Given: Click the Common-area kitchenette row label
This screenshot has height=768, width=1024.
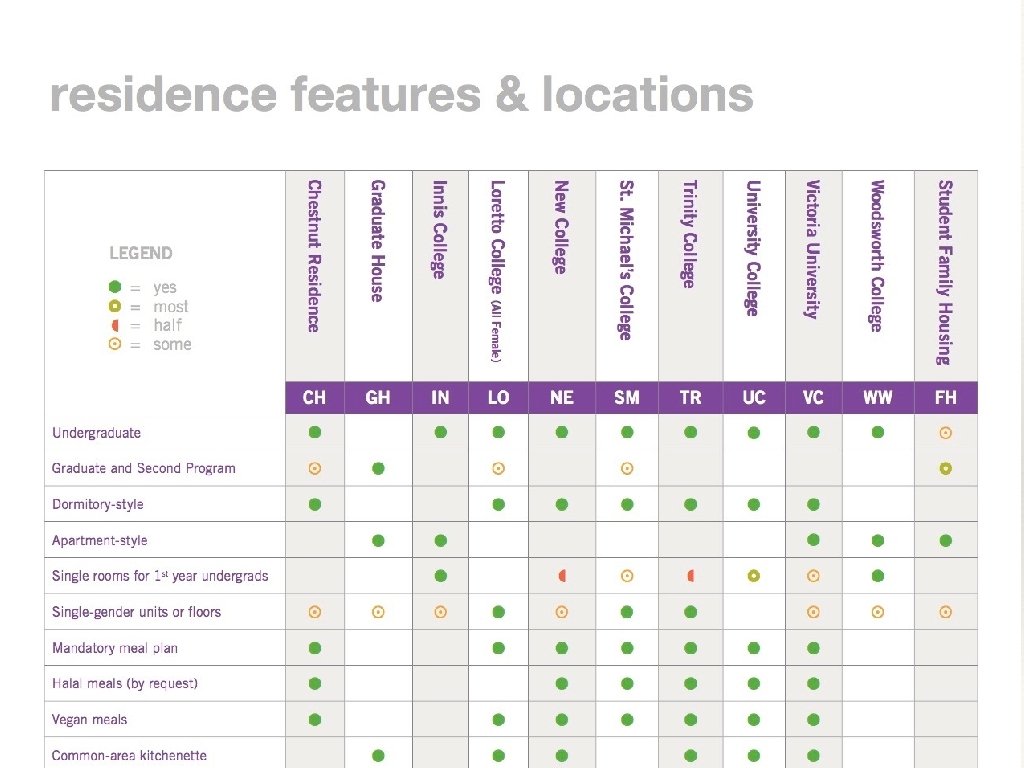Looking at the screenshot, I should [129, 756].
